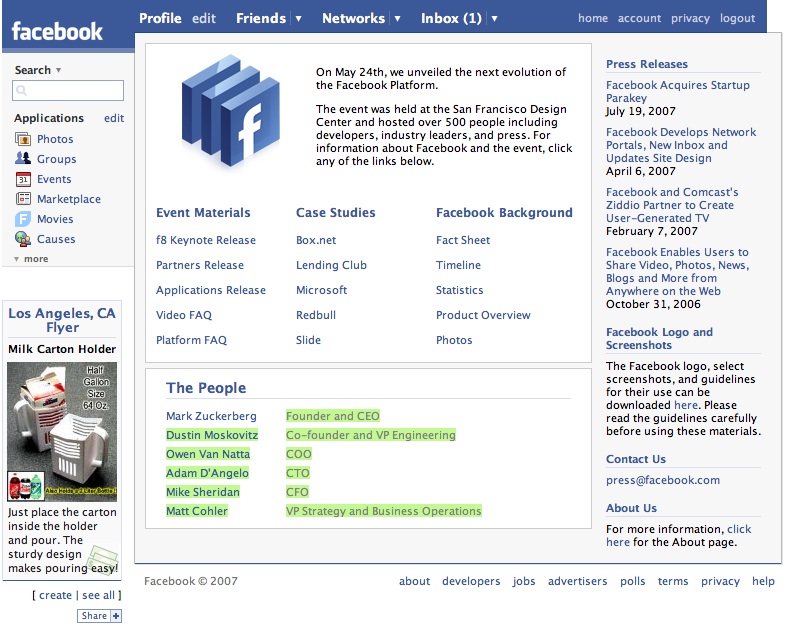The height and width of the screenshot is (637, 794).
Task: Click the magnifier icon in search box
Action: coord(21,91)
